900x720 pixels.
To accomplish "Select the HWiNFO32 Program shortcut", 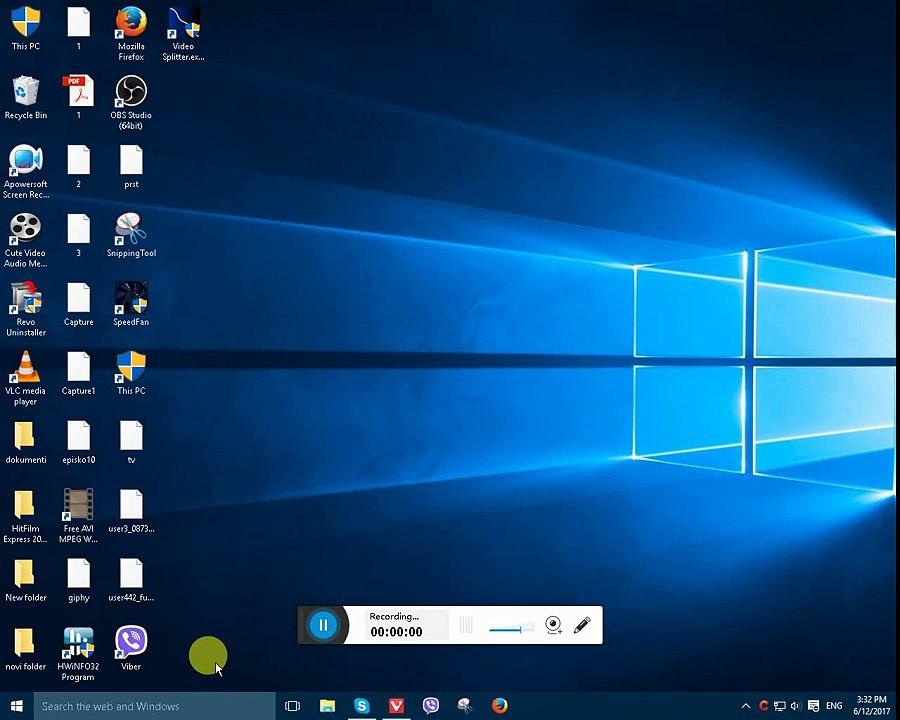I will pos(78,653).
